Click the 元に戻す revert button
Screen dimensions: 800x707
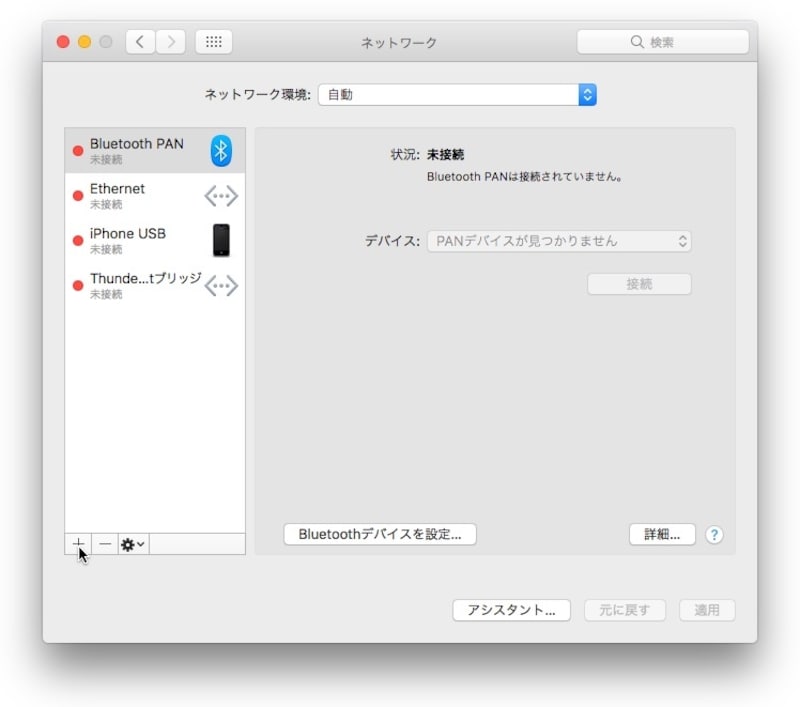click(x=625, y=610)
